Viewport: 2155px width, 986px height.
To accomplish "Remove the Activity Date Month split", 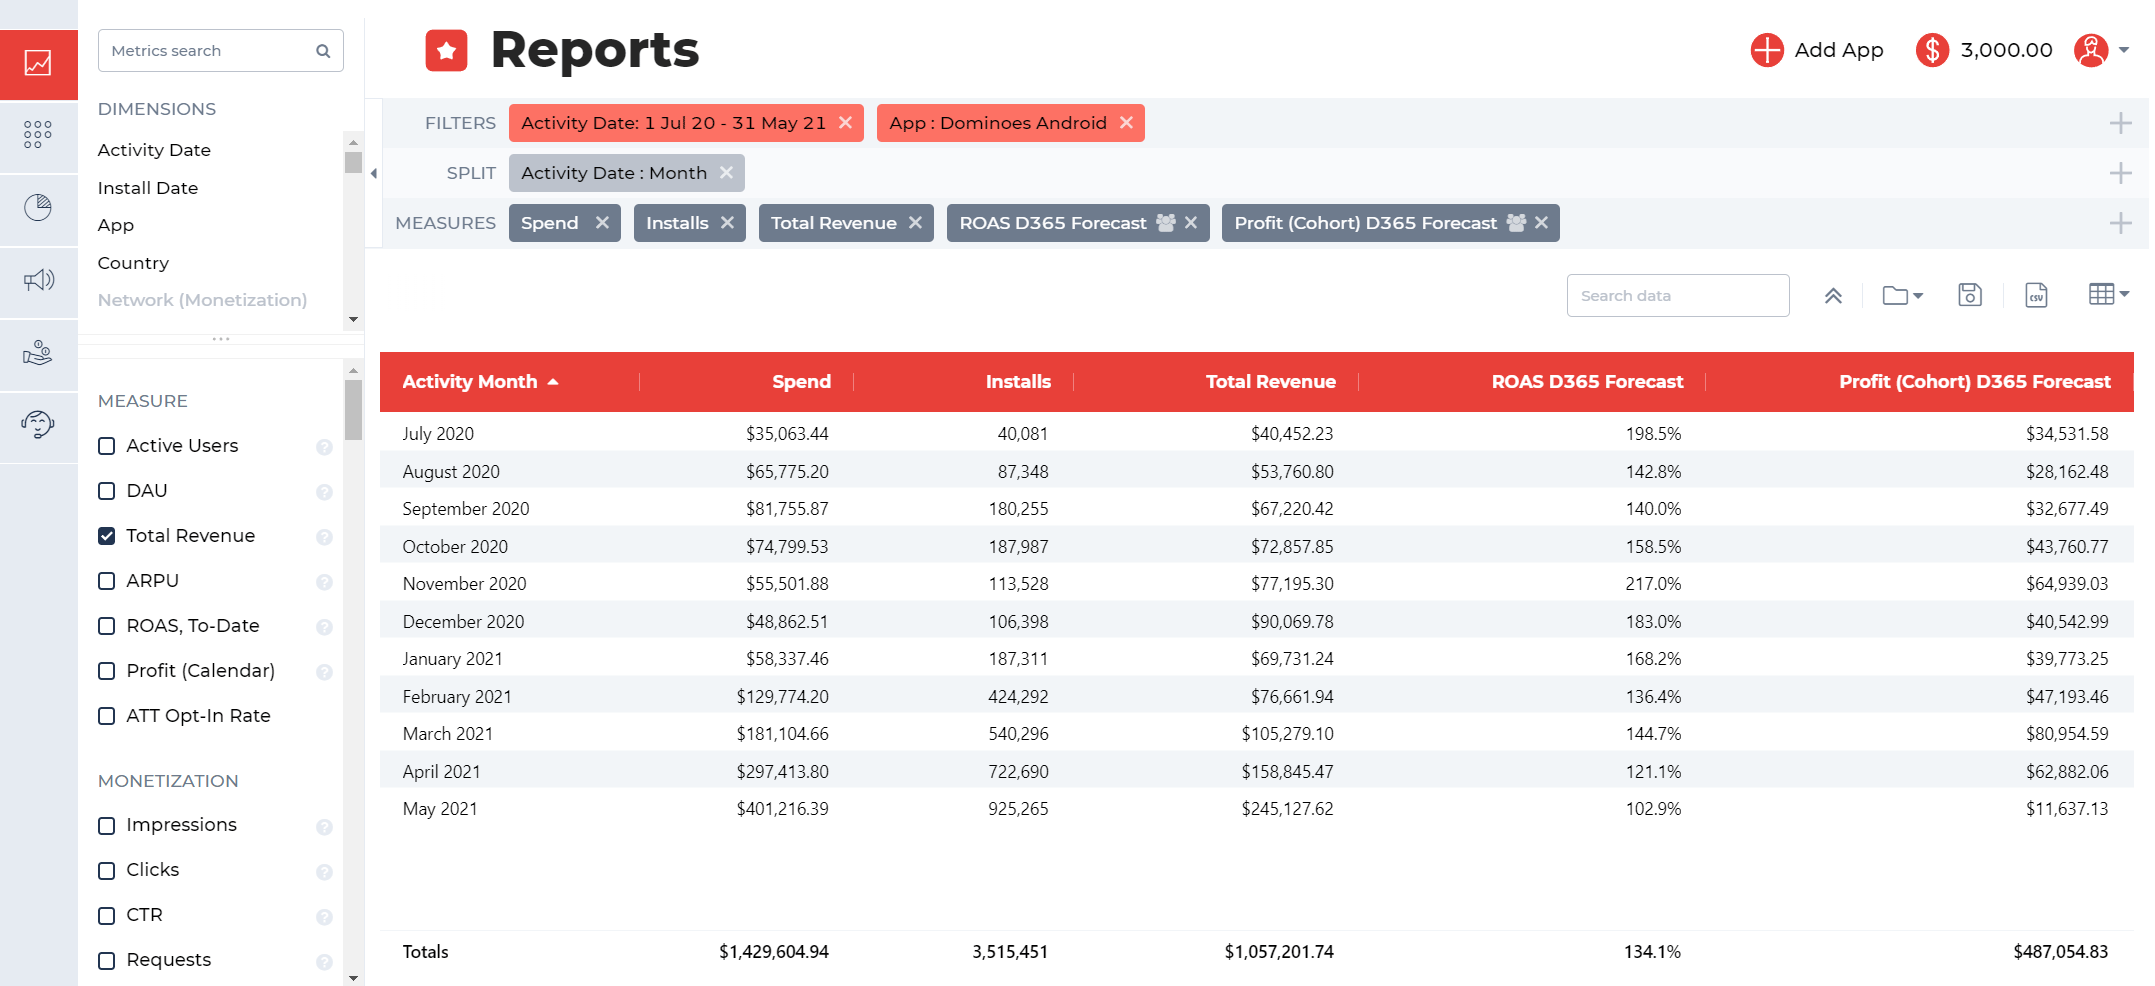I will [726, 173].
